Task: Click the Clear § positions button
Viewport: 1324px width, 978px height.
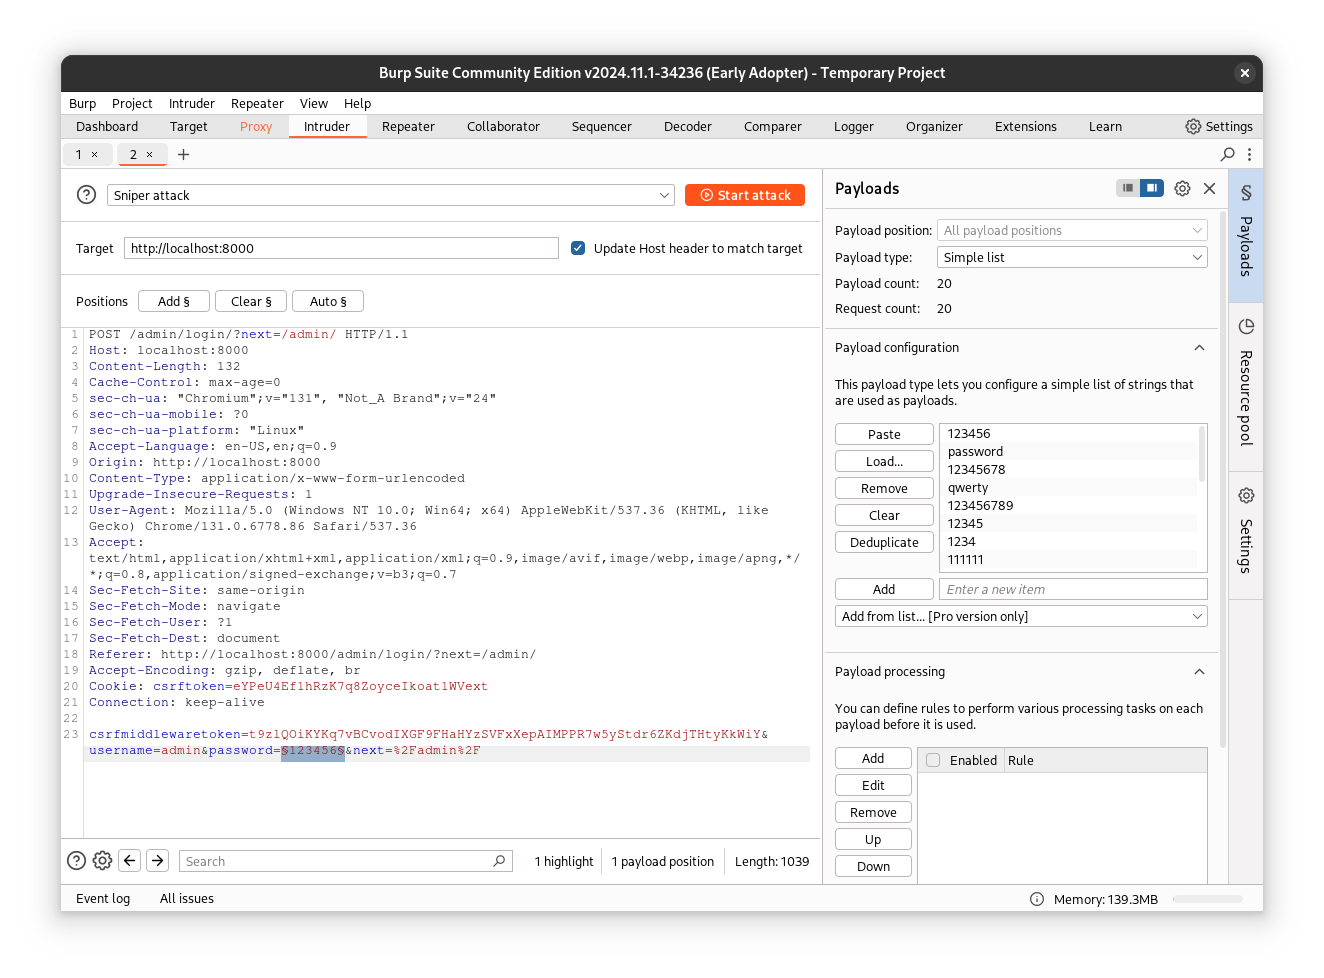Action: click(251, 301)
